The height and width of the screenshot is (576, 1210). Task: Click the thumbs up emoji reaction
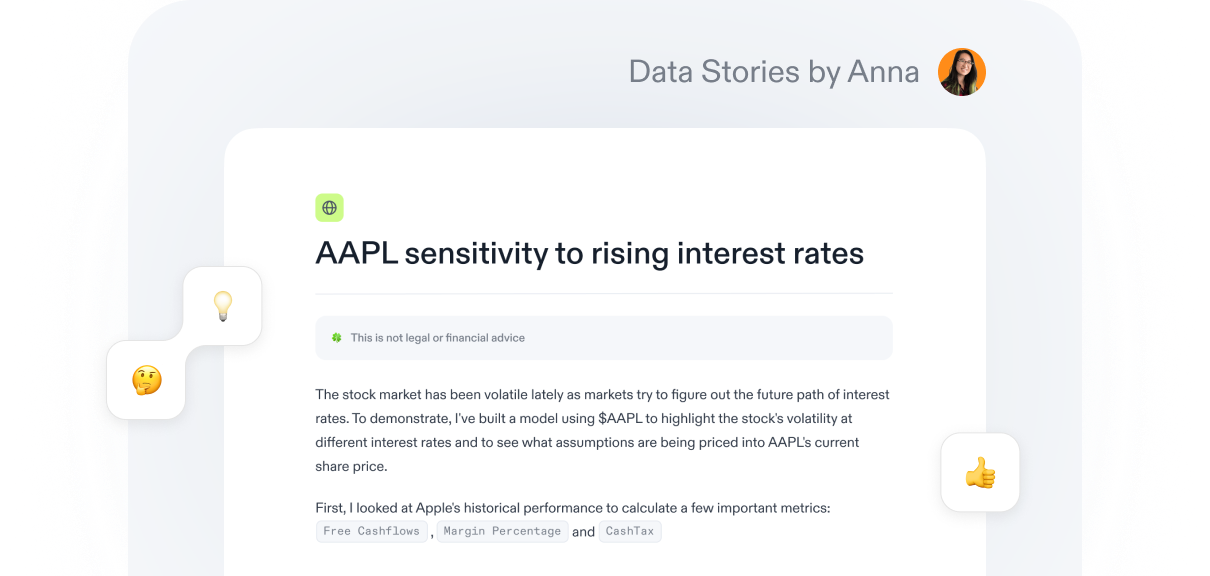[x=980, y=472]
